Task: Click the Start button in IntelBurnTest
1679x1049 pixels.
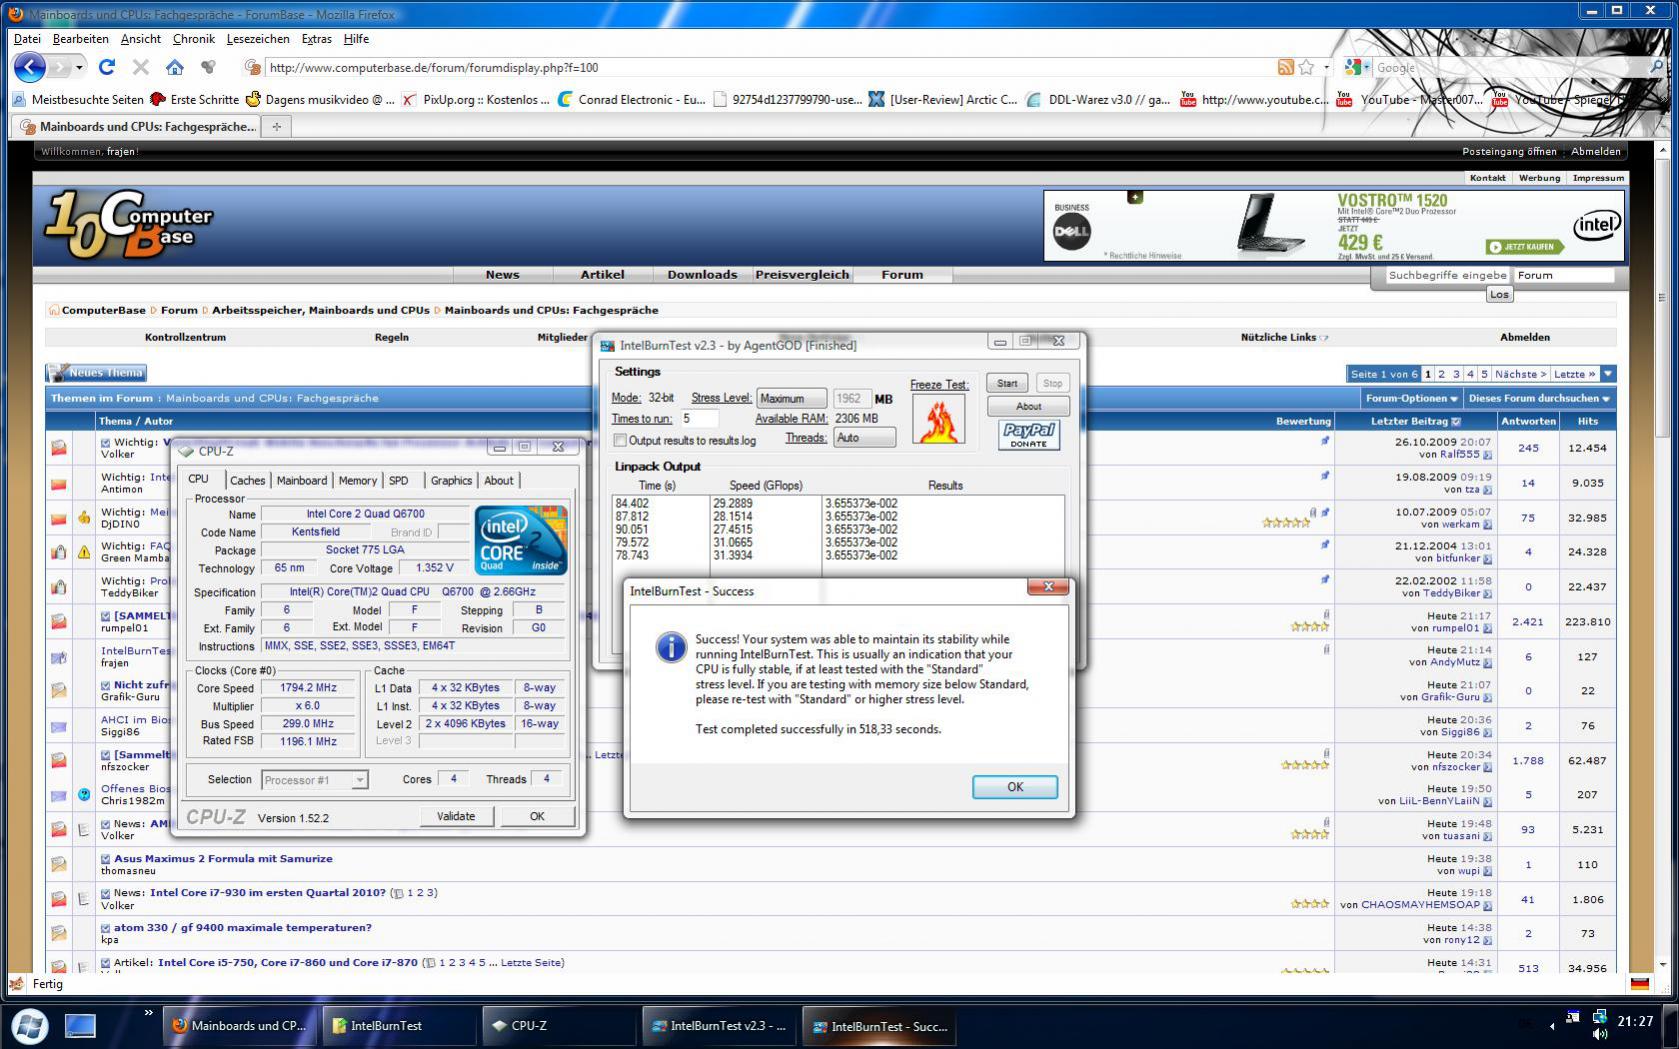Action: click(1007, 383)
